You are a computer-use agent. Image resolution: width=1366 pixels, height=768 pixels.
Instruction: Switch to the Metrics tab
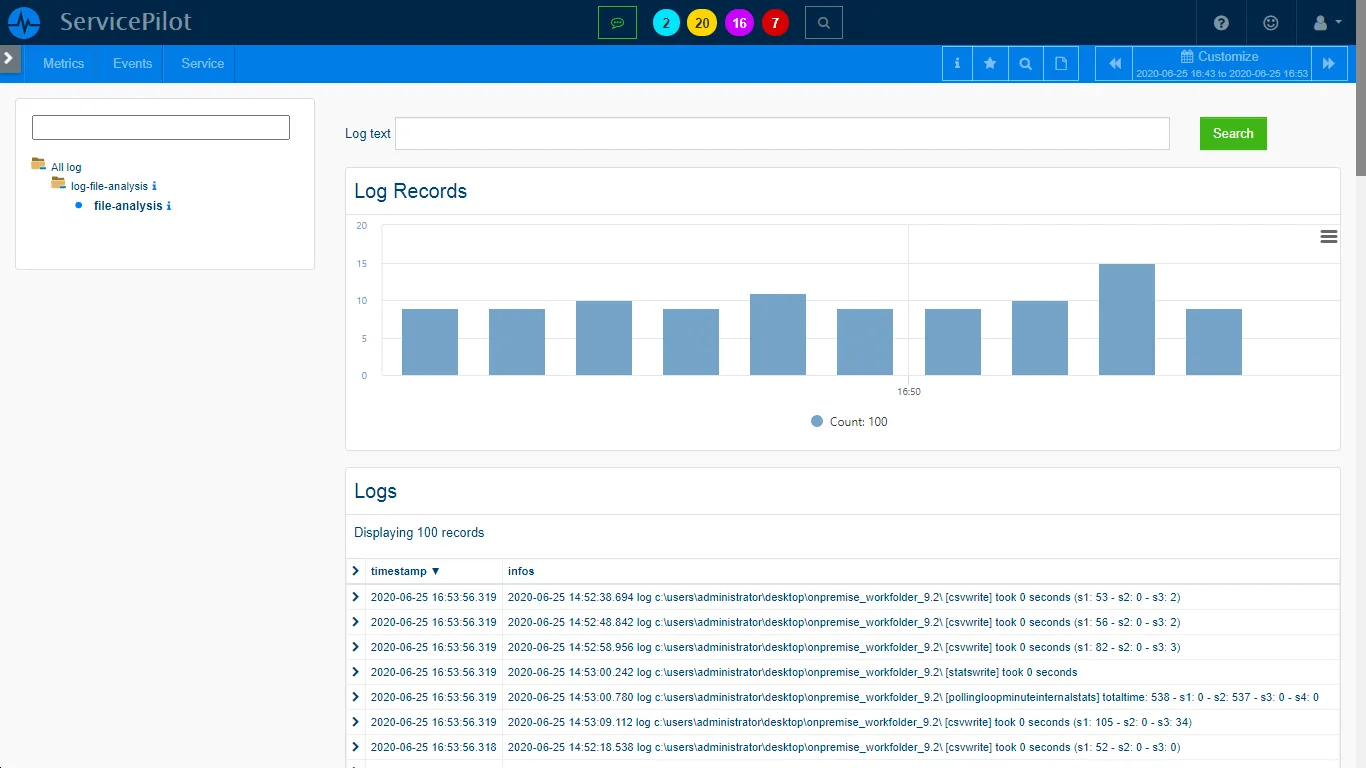pos(62,63)
